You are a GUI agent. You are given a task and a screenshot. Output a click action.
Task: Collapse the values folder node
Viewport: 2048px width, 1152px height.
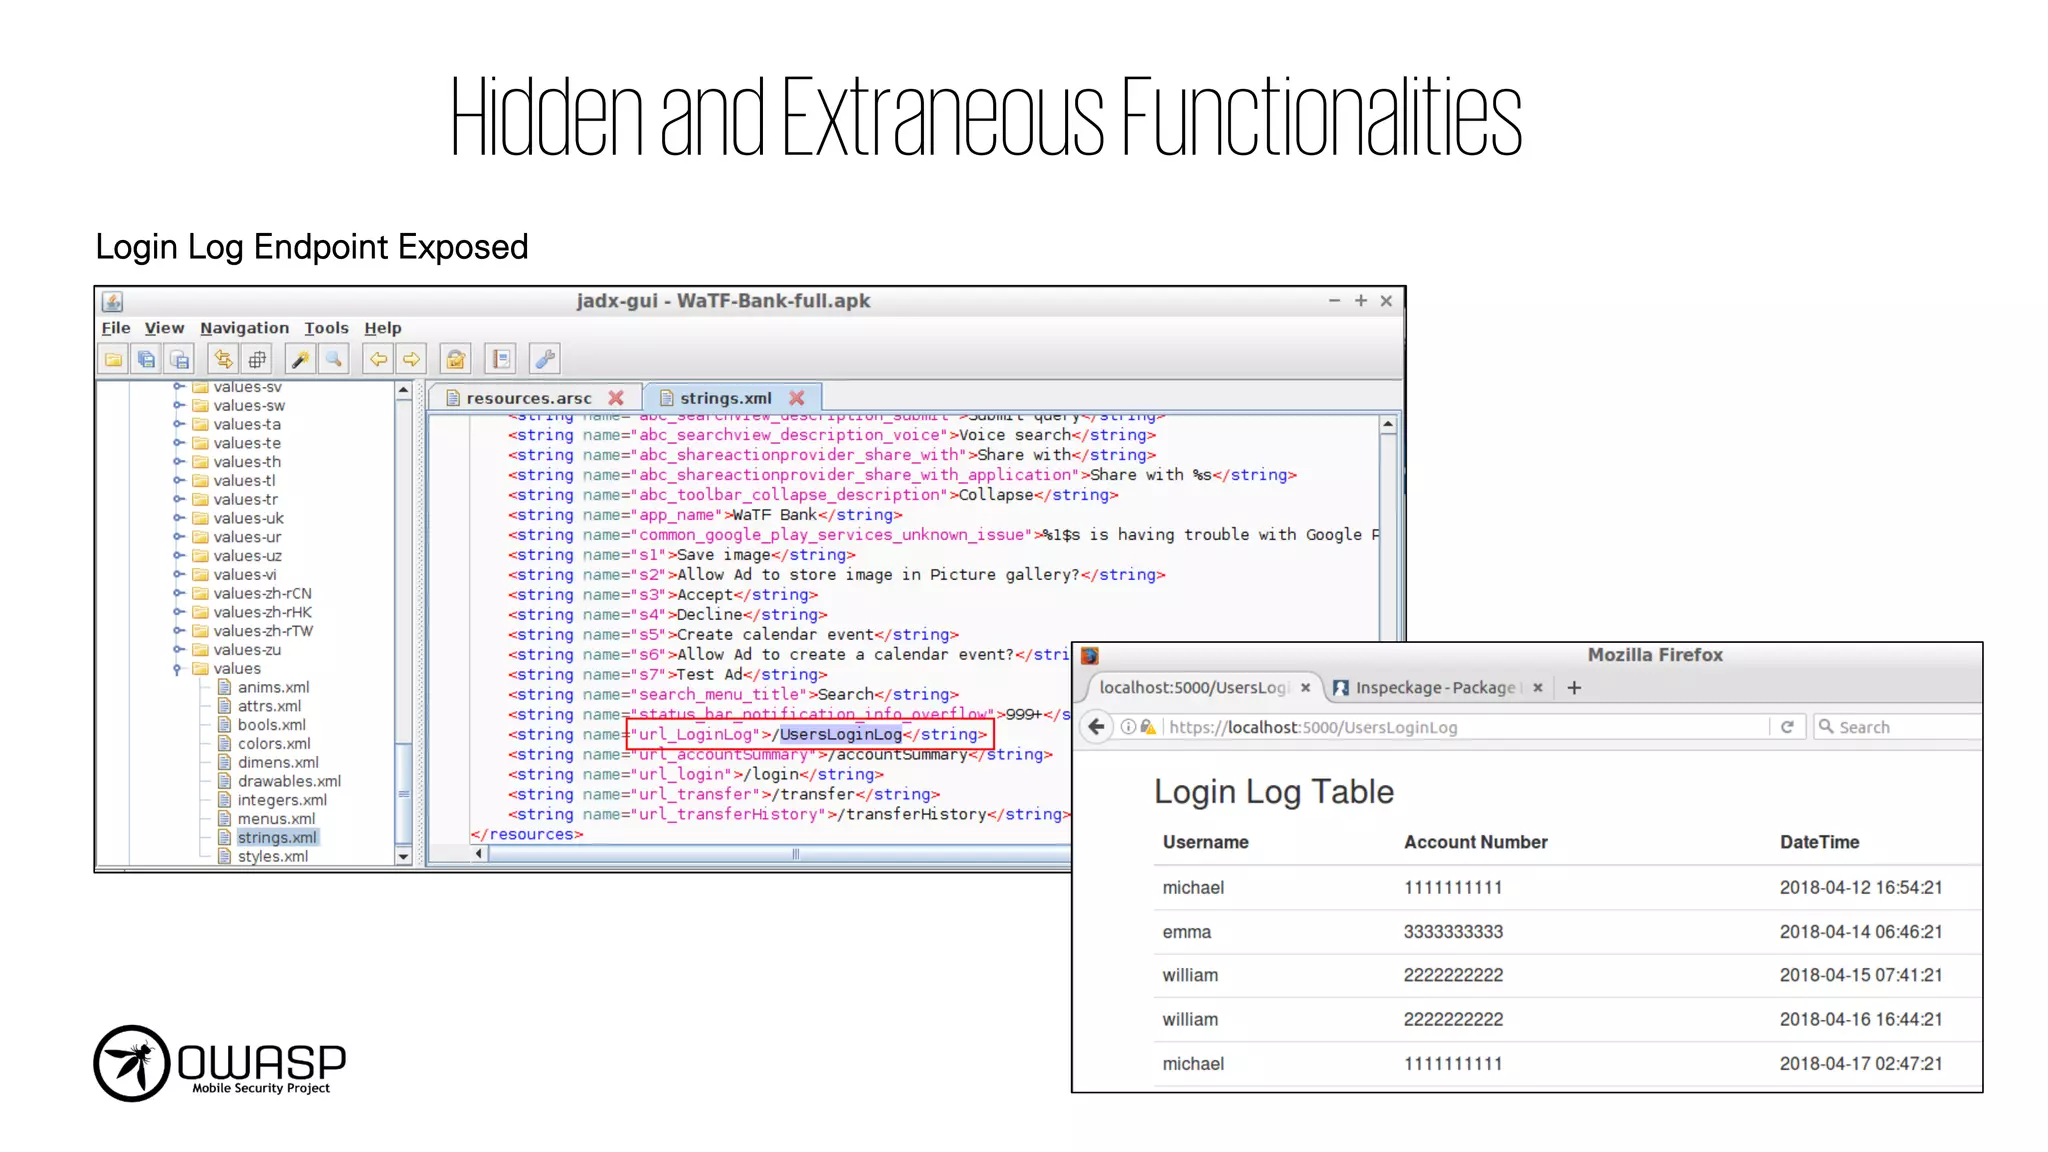click(x=178, y=669)
